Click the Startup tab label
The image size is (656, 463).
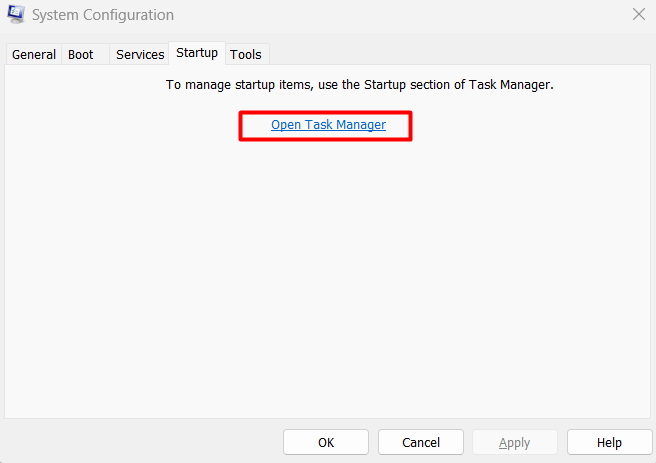(197, 53)
